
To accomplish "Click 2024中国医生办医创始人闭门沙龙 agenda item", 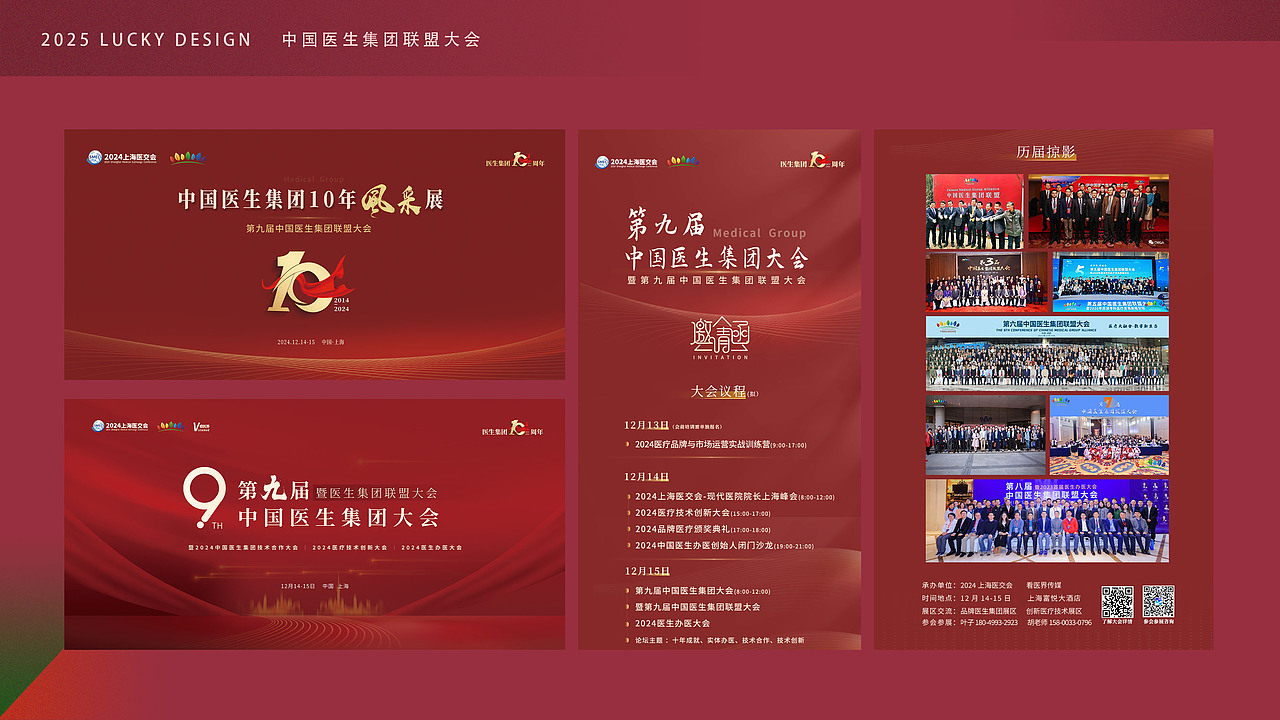I will [725, 546].
